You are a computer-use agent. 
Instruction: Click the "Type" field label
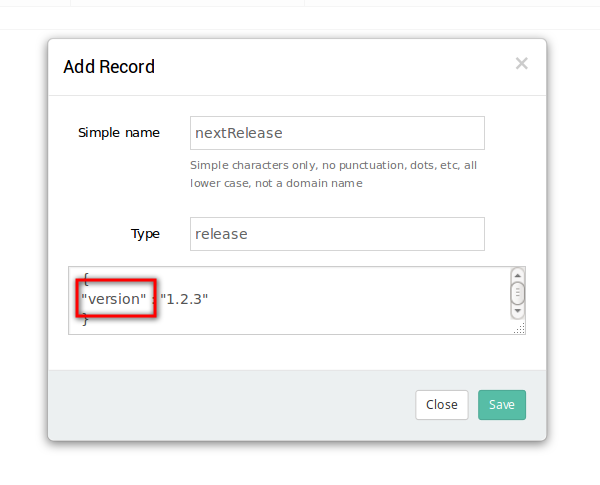point(145,234)
